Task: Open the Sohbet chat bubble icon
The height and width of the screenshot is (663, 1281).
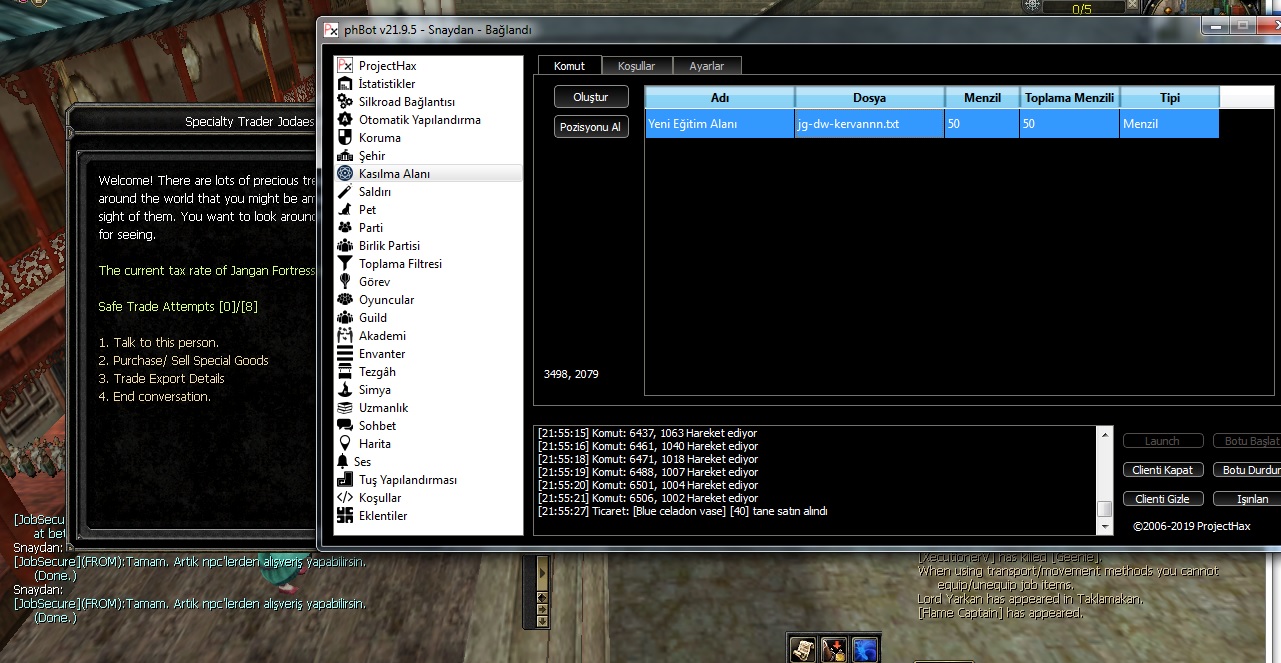Action: 345,426
